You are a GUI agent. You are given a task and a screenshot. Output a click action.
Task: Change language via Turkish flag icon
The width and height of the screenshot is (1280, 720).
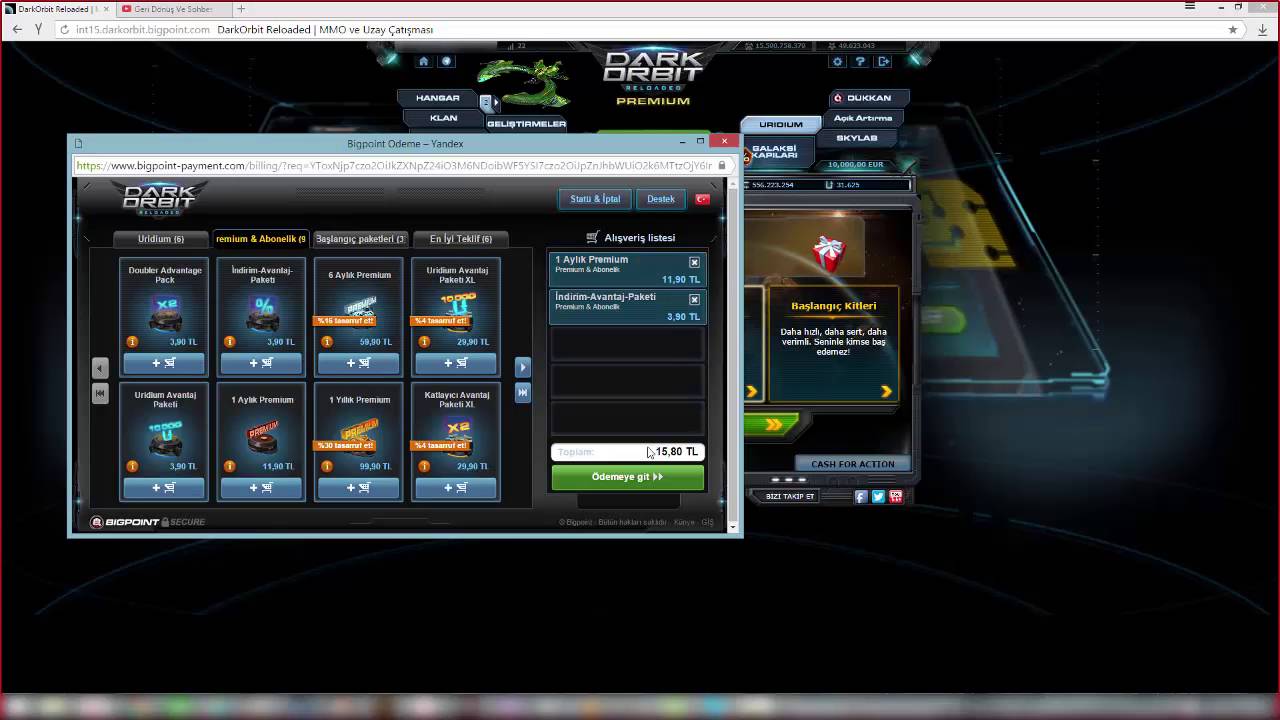coord(702,199)
